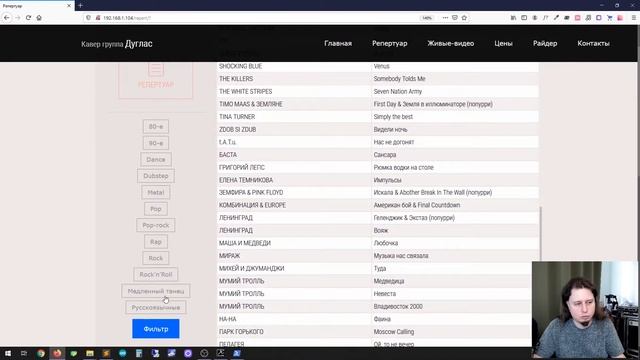
Task: Click the shopping cart extension icon
Action: tap(609, 18)
